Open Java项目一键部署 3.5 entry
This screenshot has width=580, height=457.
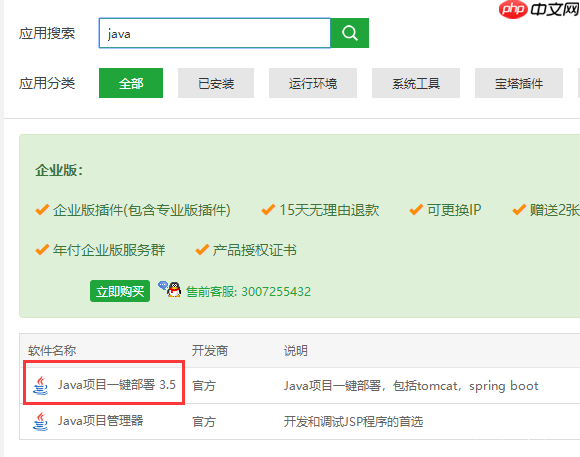(x=117, y=385)
